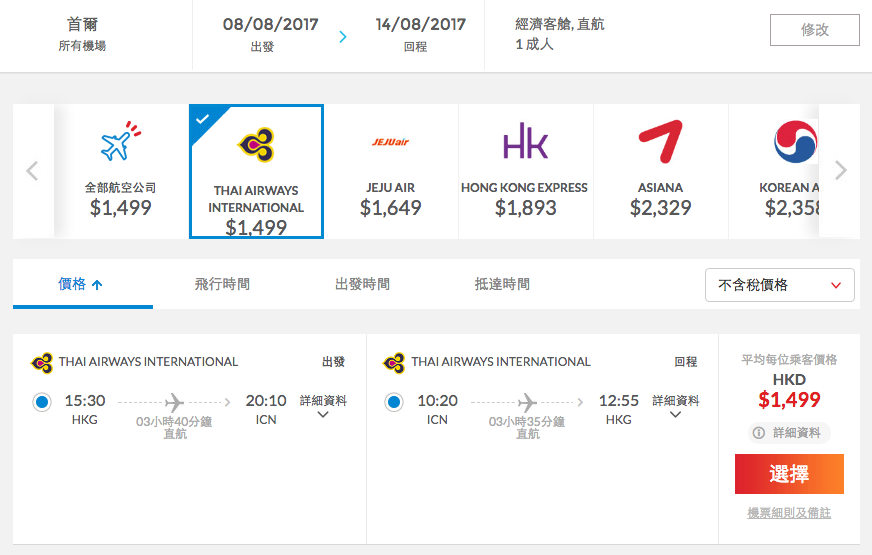
Task: Click the return date 14/08/2017
Action: 420,24
